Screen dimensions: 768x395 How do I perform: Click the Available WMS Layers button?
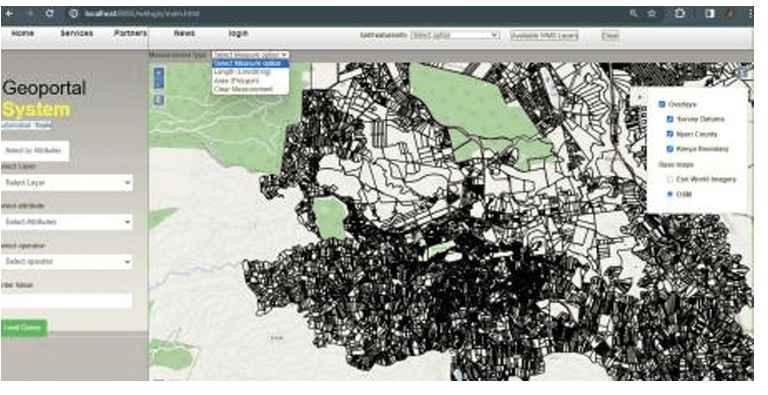pyautogui.click(x=544, y=35)
